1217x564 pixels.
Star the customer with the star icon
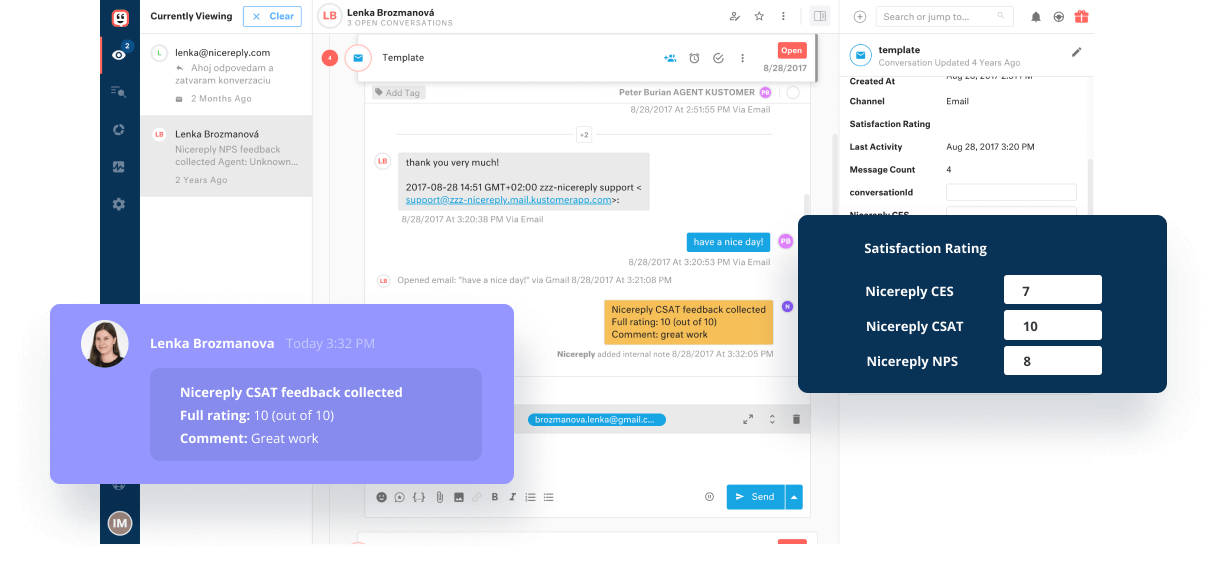click(x=759, y=16)
